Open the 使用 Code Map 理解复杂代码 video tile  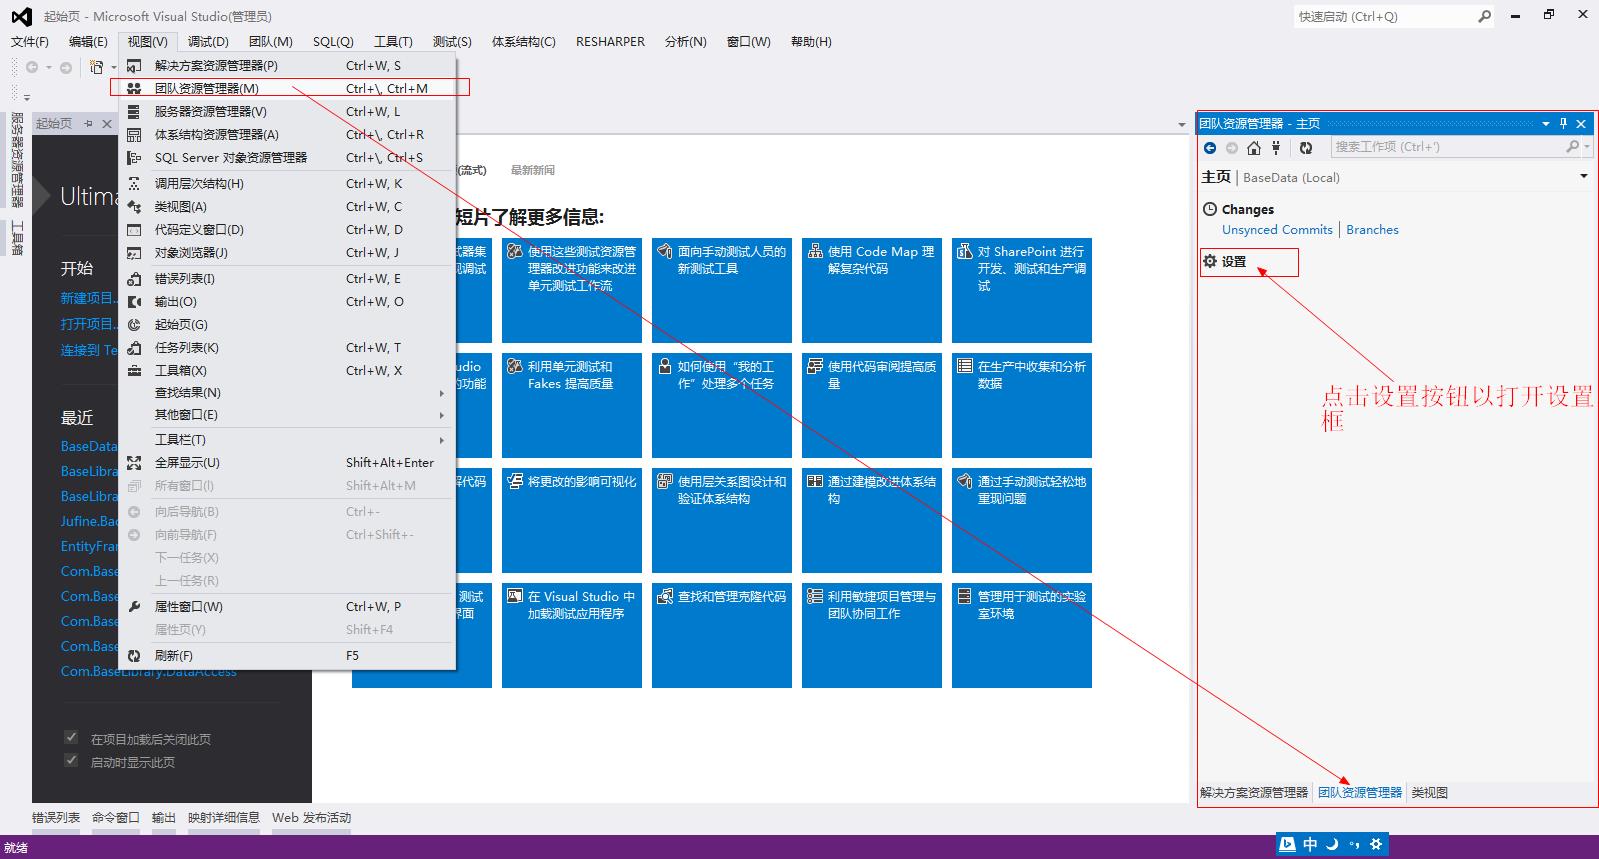872,290
